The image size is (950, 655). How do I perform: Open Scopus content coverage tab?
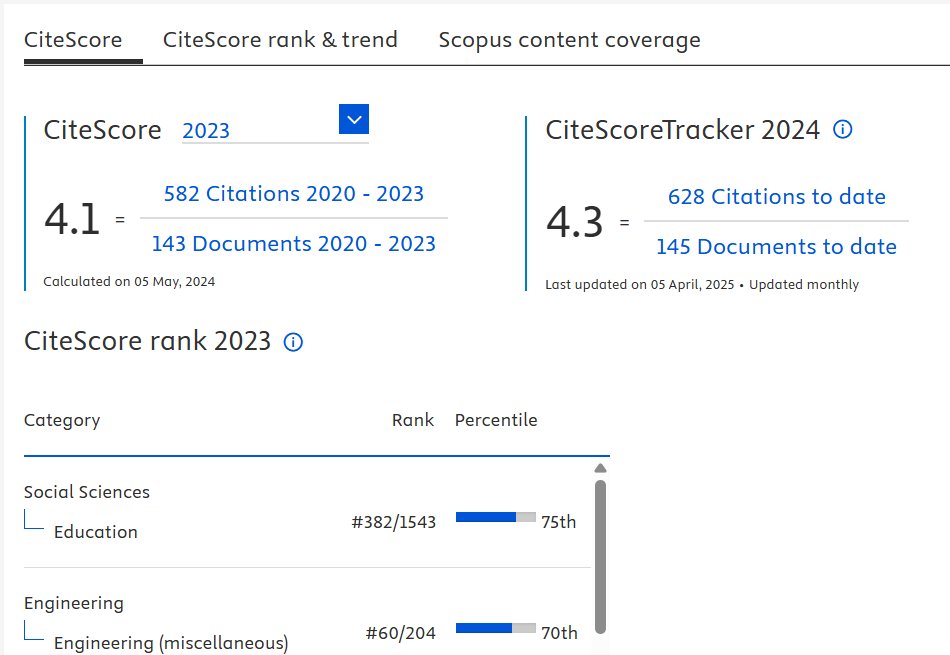click(570, 40)
